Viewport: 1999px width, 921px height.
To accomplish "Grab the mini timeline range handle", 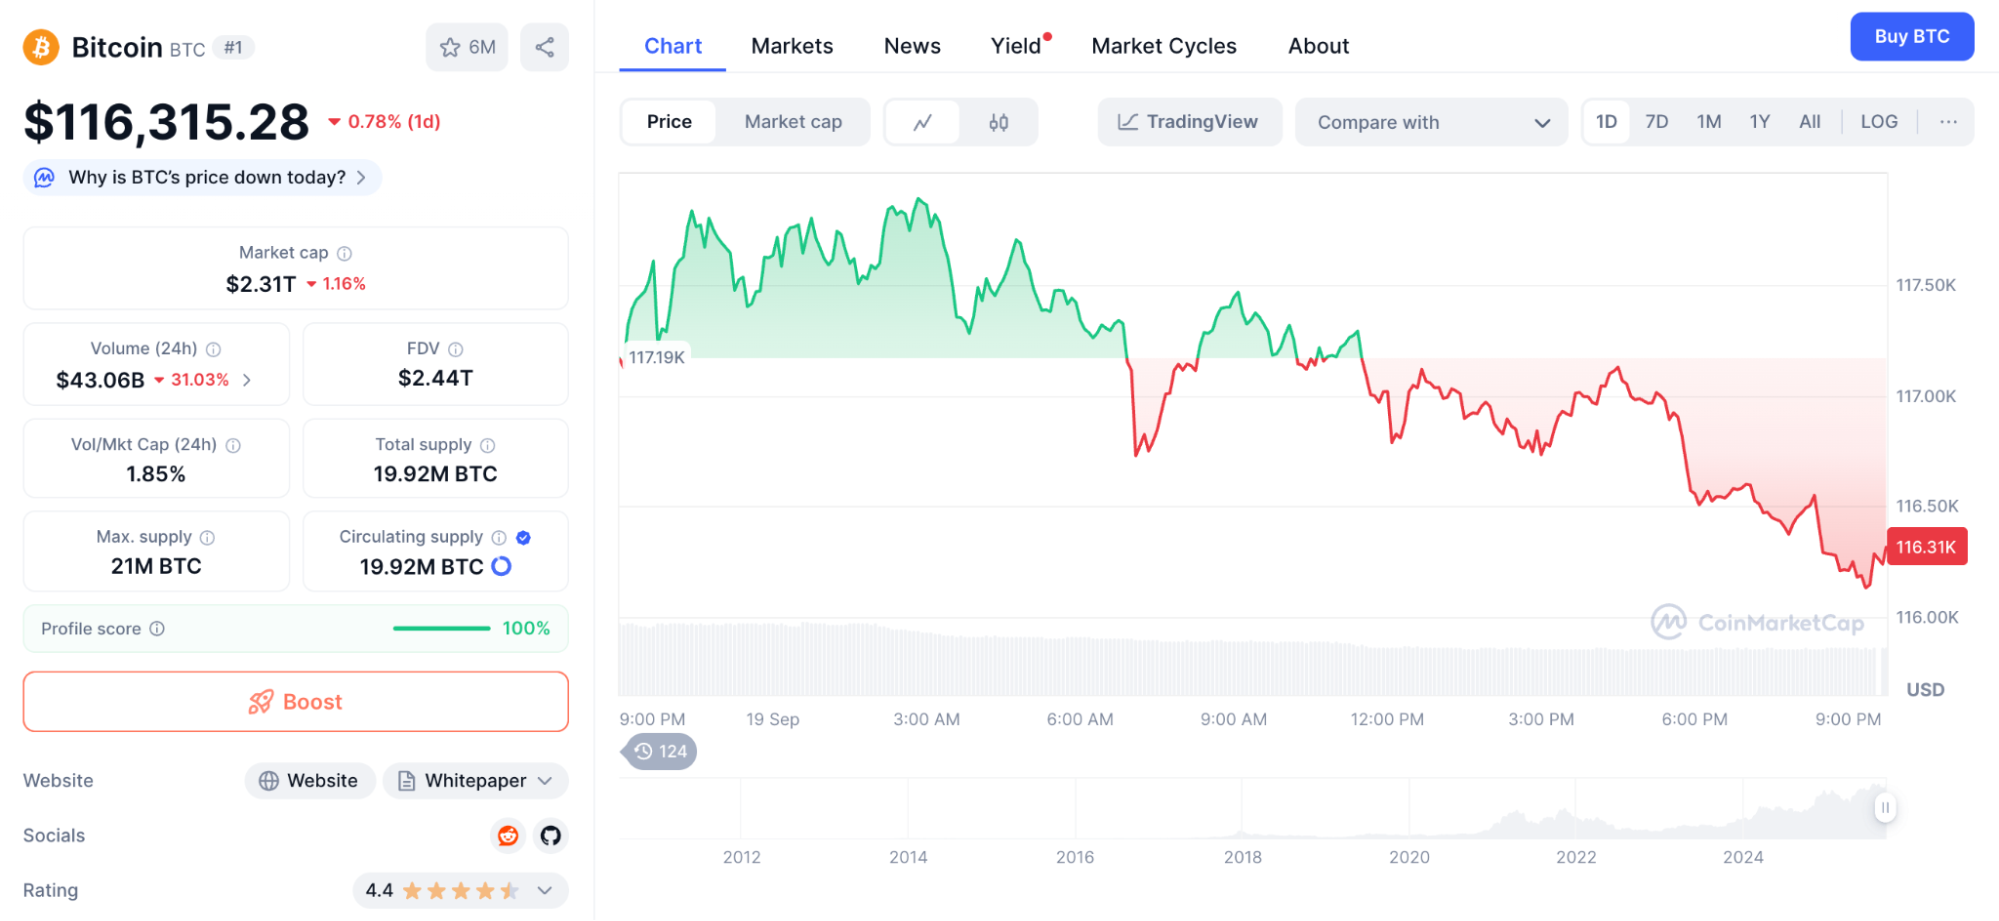I will pyautogui.click(x=1885, y=807).
